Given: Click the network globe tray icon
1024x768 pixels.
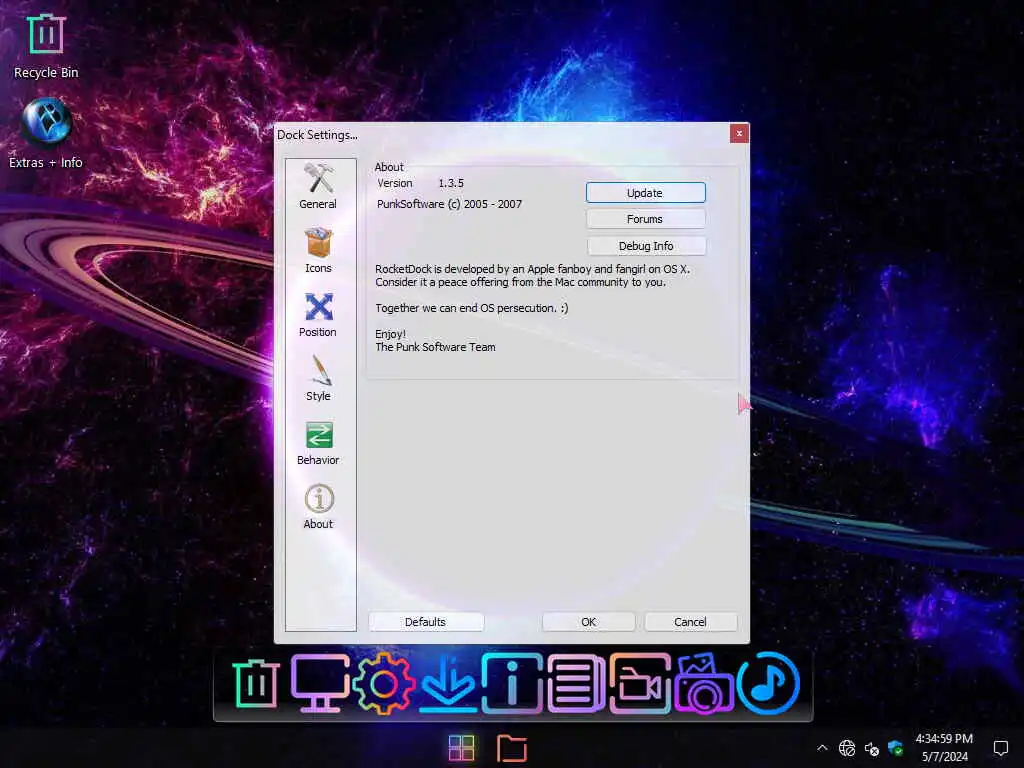Looking at the screenshot, I should (x=847, y=748).
